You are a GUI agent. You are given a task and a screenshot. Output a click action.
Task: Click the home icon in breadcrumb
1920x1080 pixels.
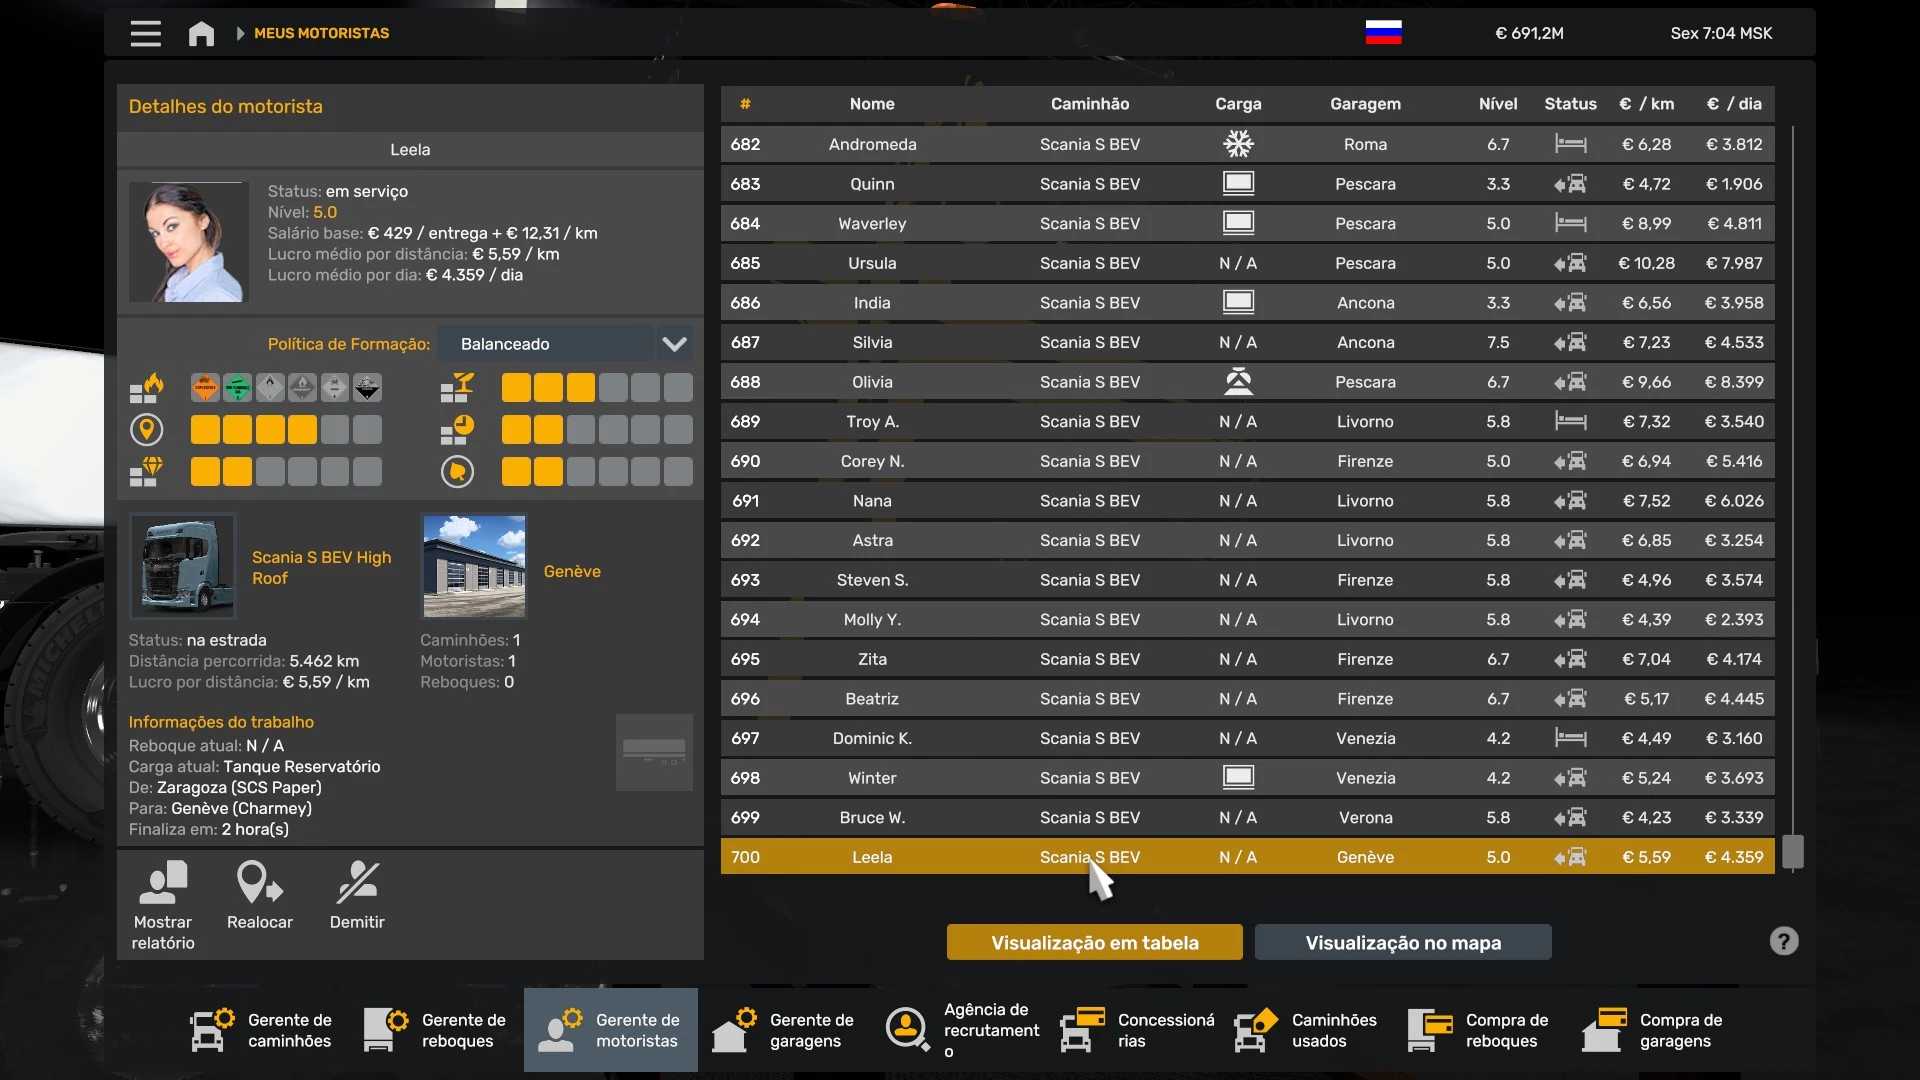point(201,33)
